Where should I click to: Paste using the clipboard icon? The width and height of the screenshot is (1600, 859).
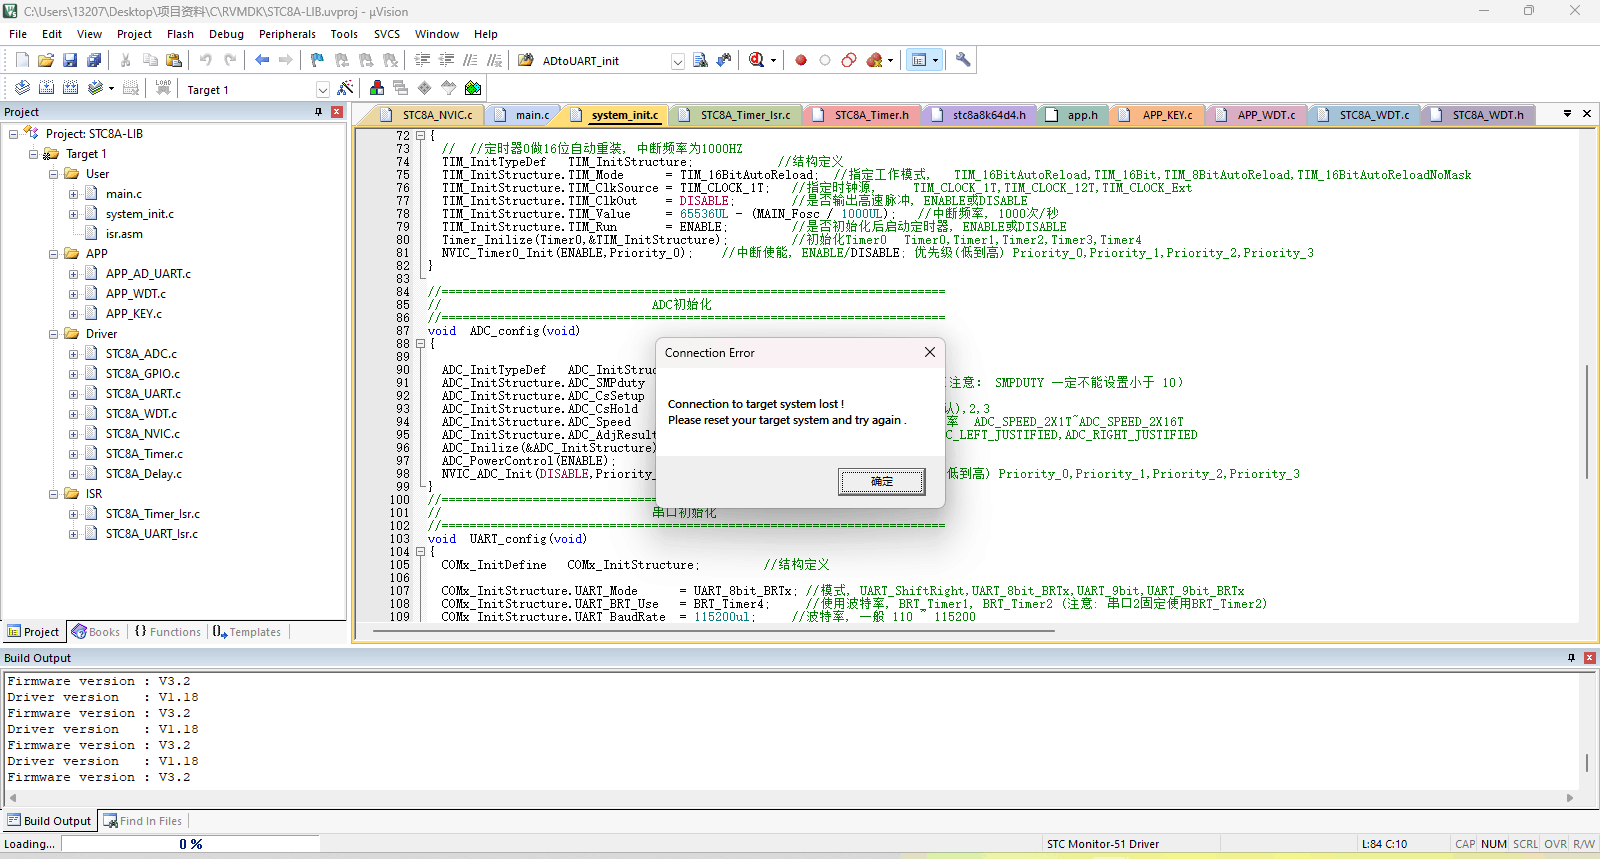pyautogui.click(x=173, y=60)
